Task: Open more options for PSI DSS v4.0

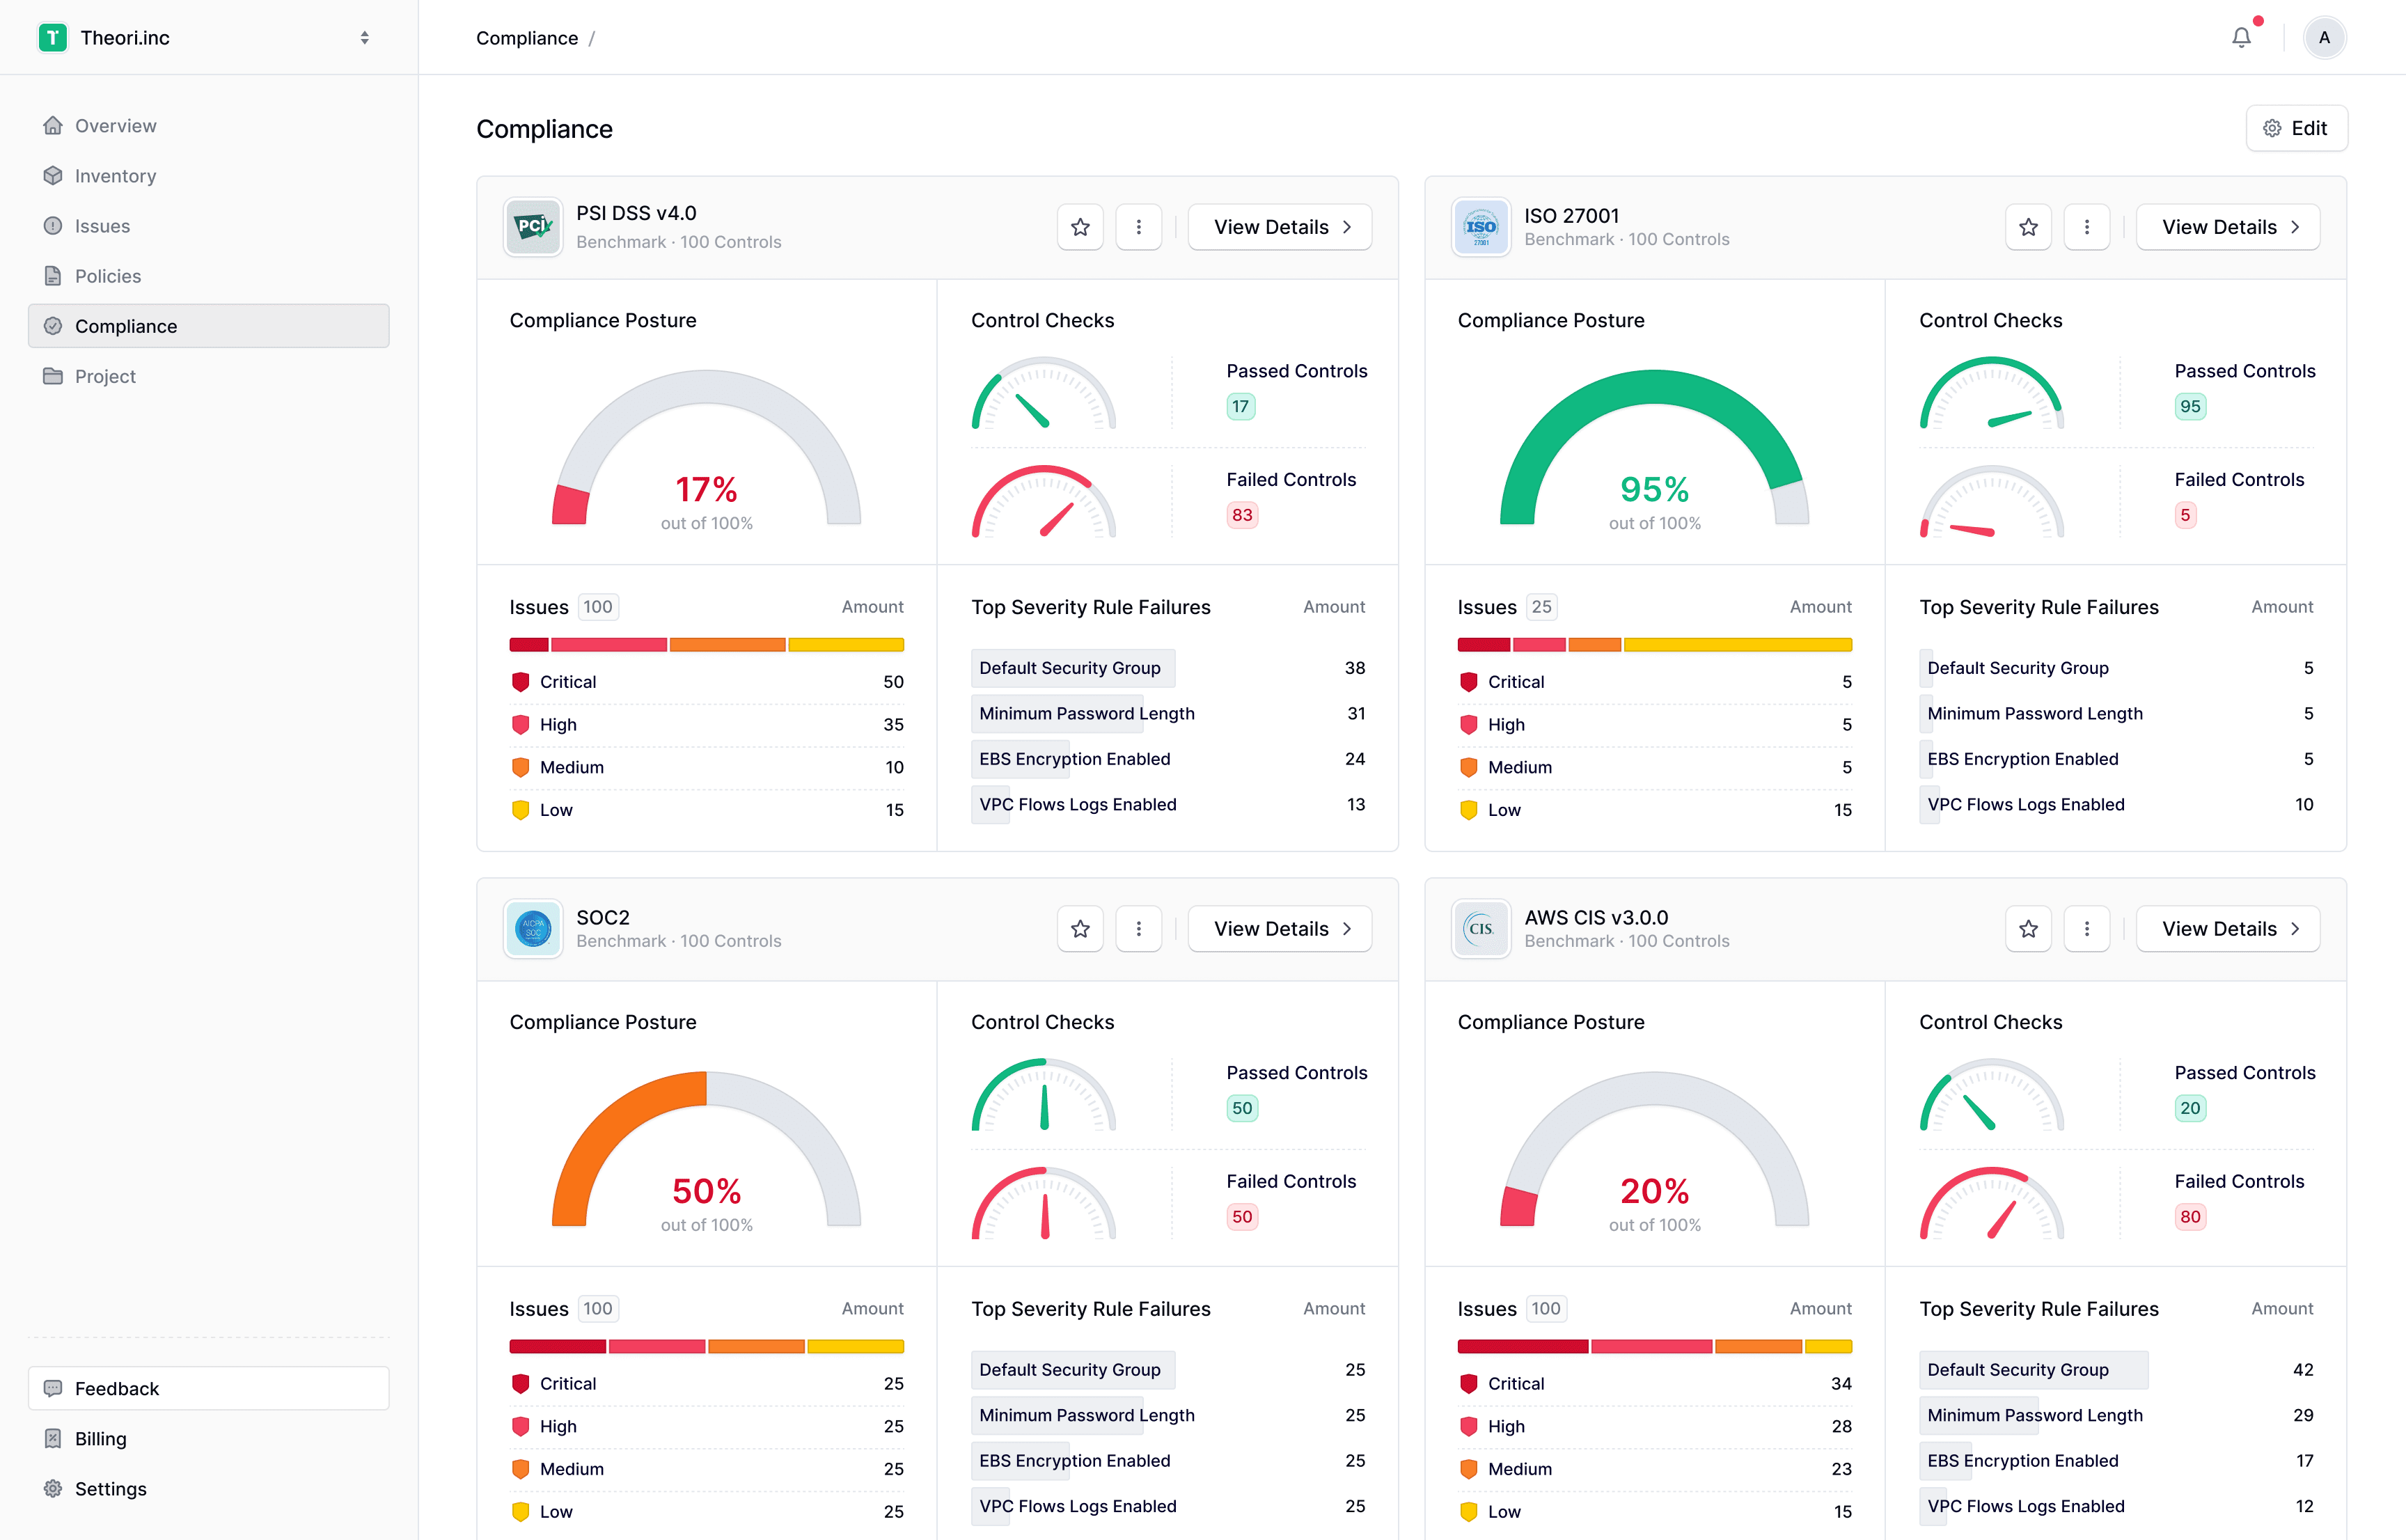Action: coord(1138,227)
